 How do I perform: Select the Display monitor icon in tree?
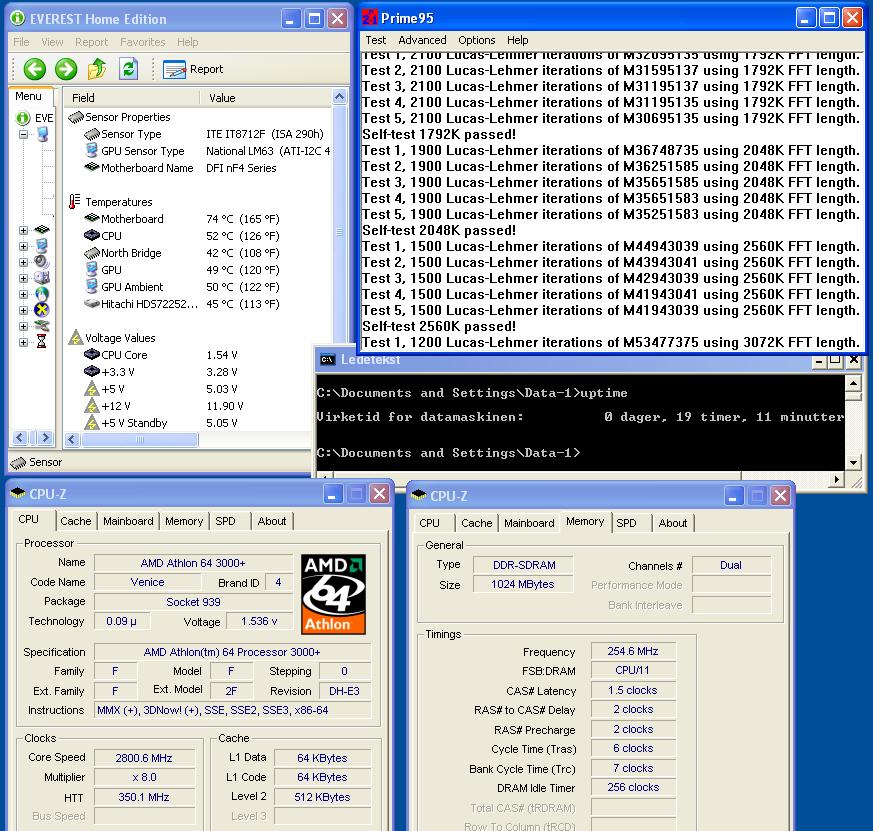42,245
